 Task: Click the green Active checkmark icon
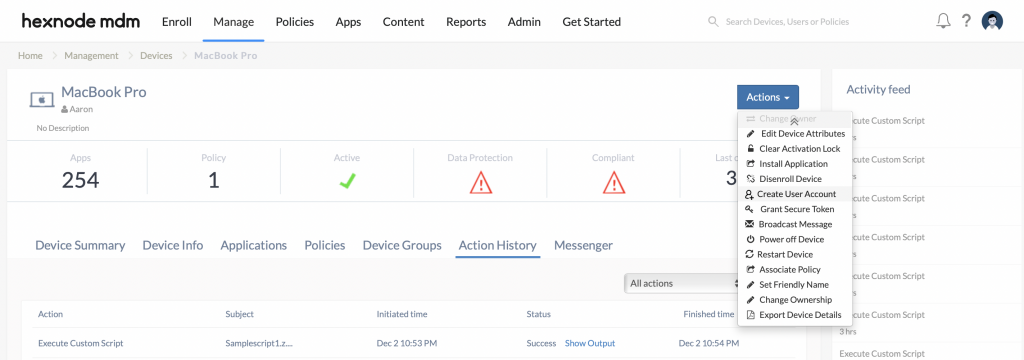pyautogui.click(x=347, y=181)
